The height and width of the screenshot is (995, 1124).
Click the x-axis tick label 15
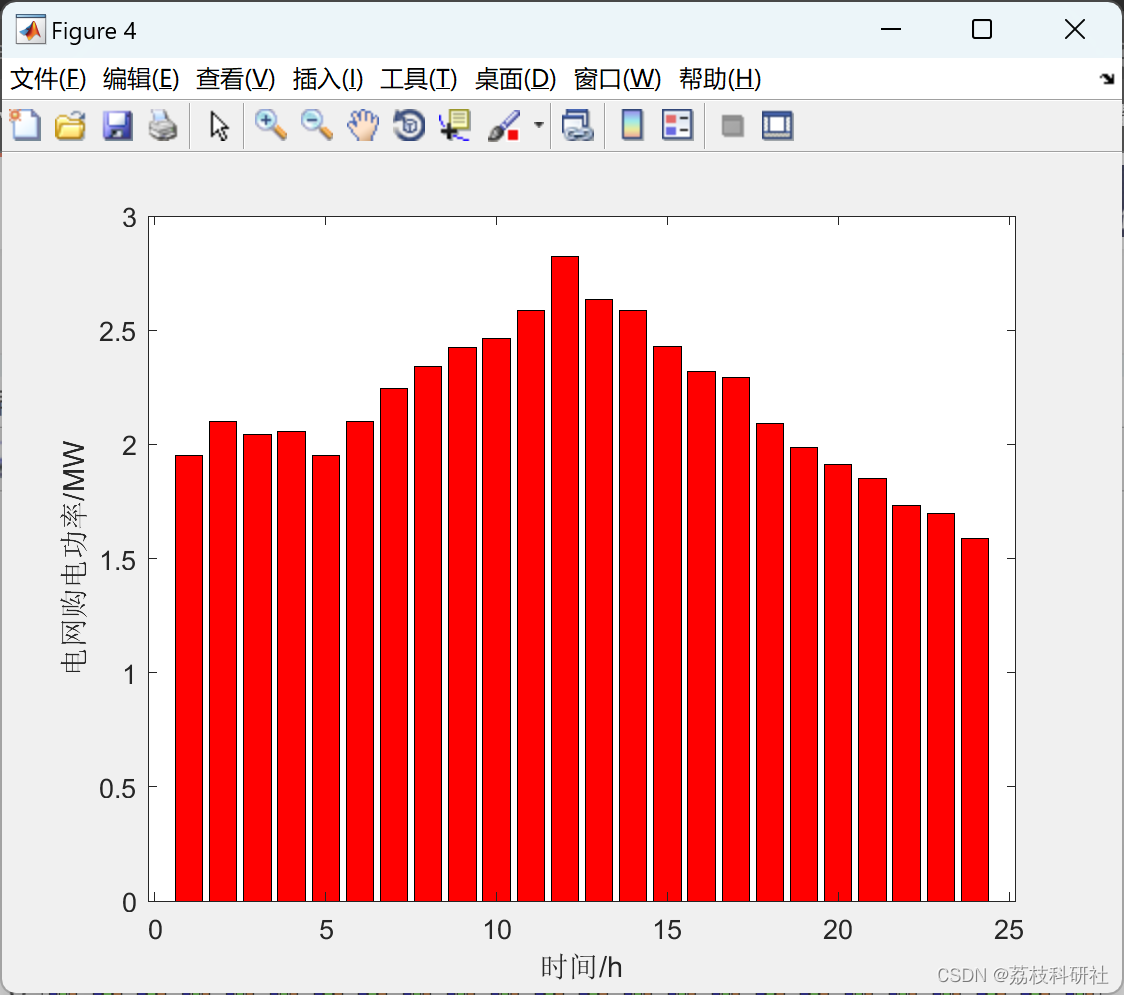tap(667, 930)
